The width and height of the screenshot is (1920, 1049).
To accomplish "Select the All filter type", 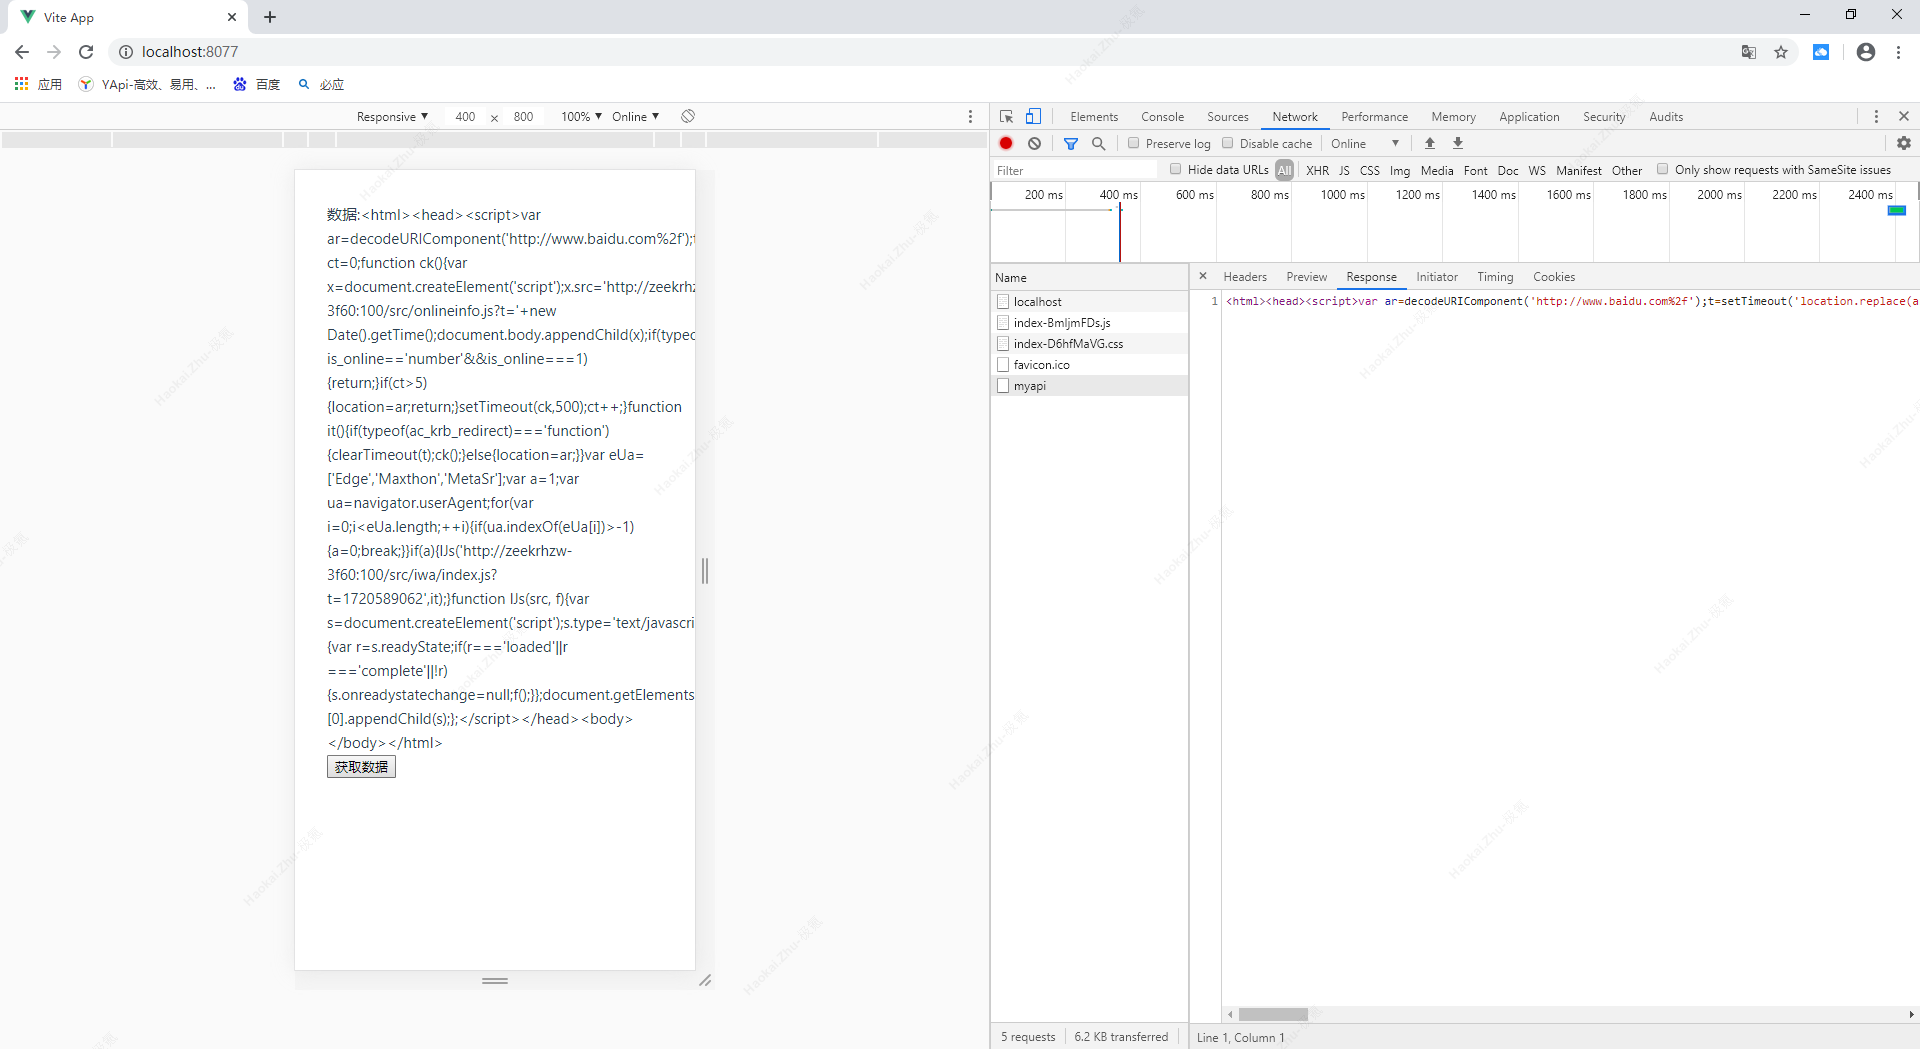I will 1284,171.
